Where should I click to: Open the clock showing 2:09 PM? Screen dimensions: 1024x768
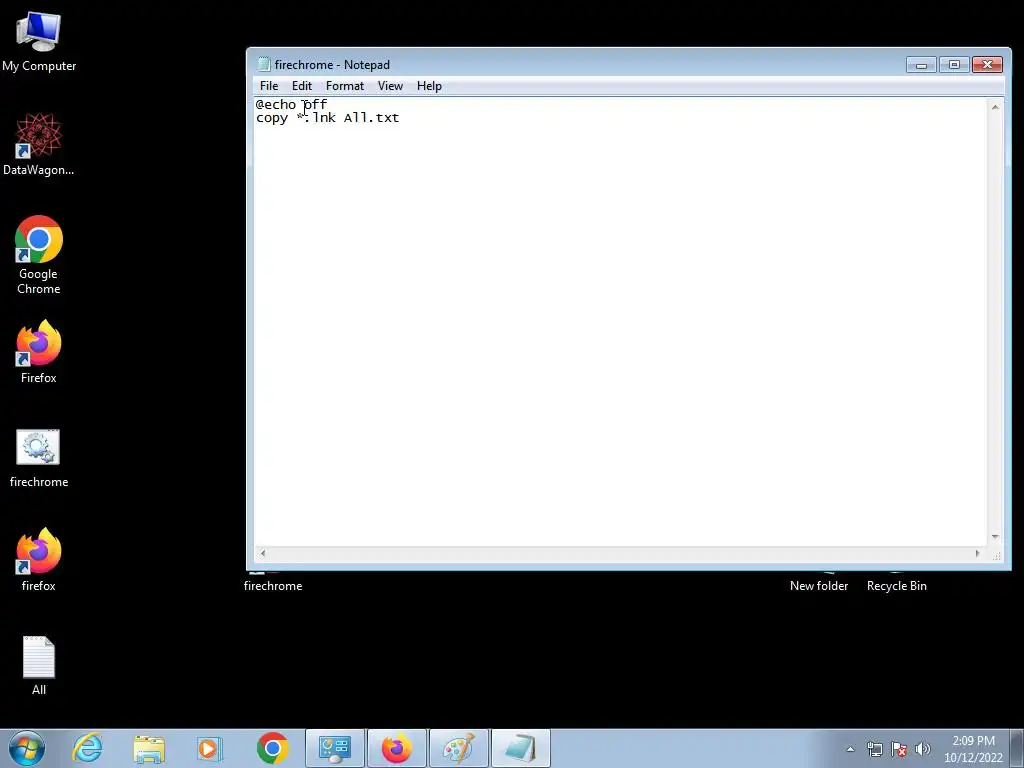(x=973, y=749)
